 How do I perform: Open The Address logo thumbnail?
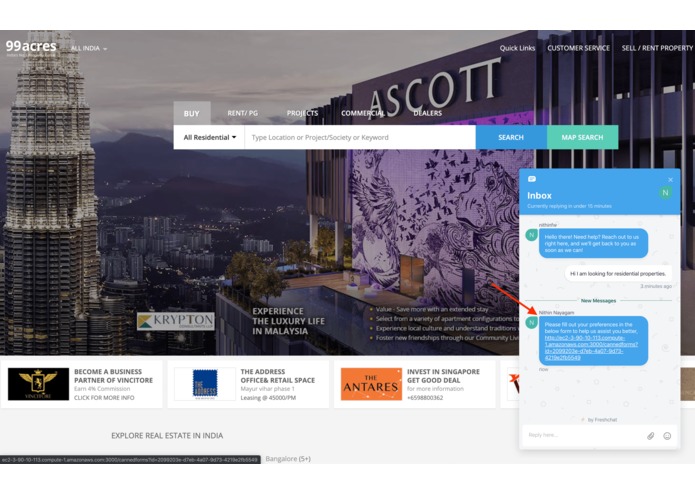(x=205, y=384)
